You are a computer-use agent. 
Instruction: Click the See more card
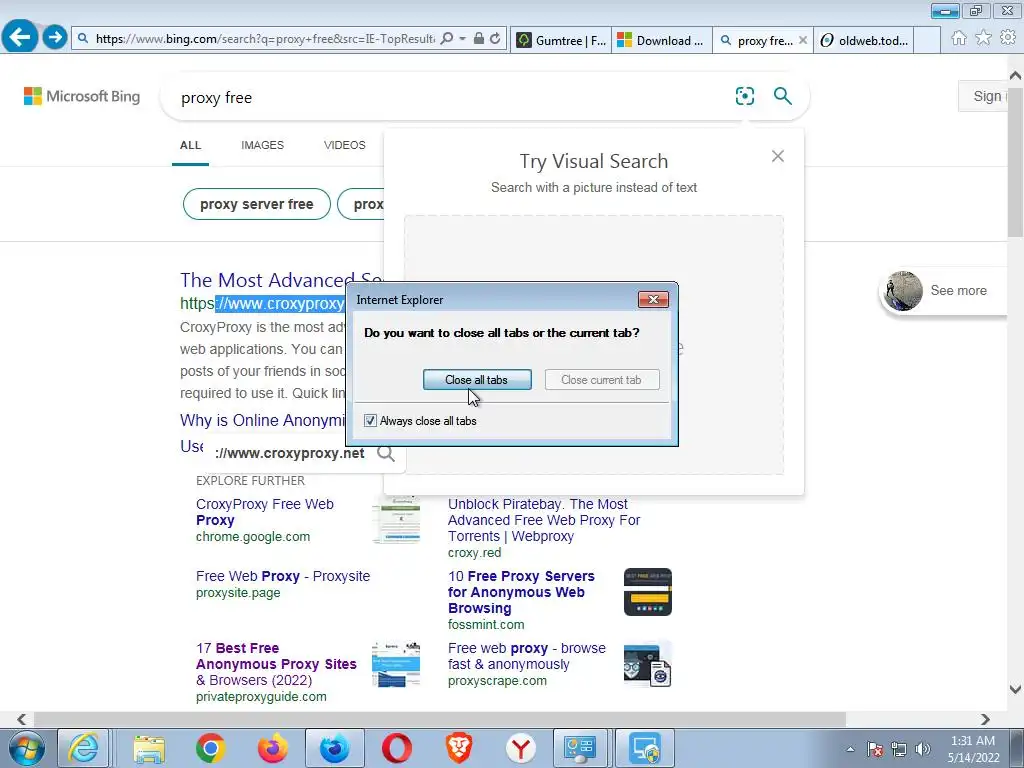pyautogui.click(x=943, y=291)
